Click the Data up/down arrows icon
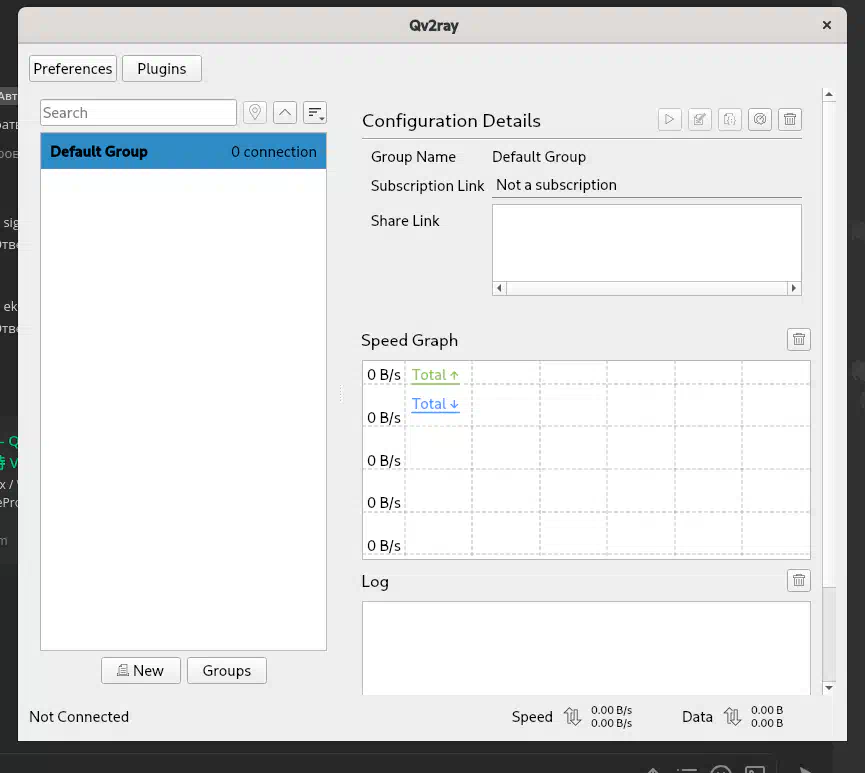Image resolution: width=865 pixels, height=773 pixels. (732, 717)
